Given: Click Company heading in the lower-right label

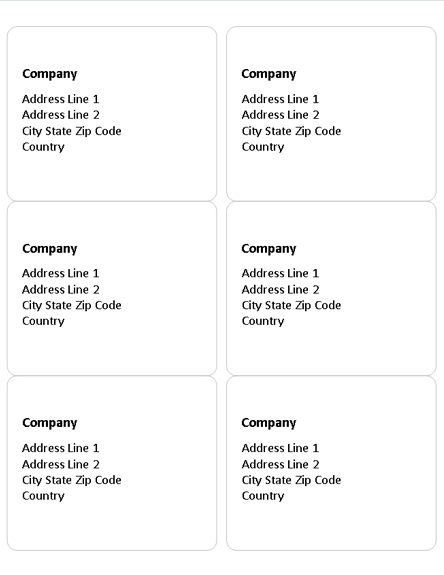Looking at the screenshot, I should 269,423.
